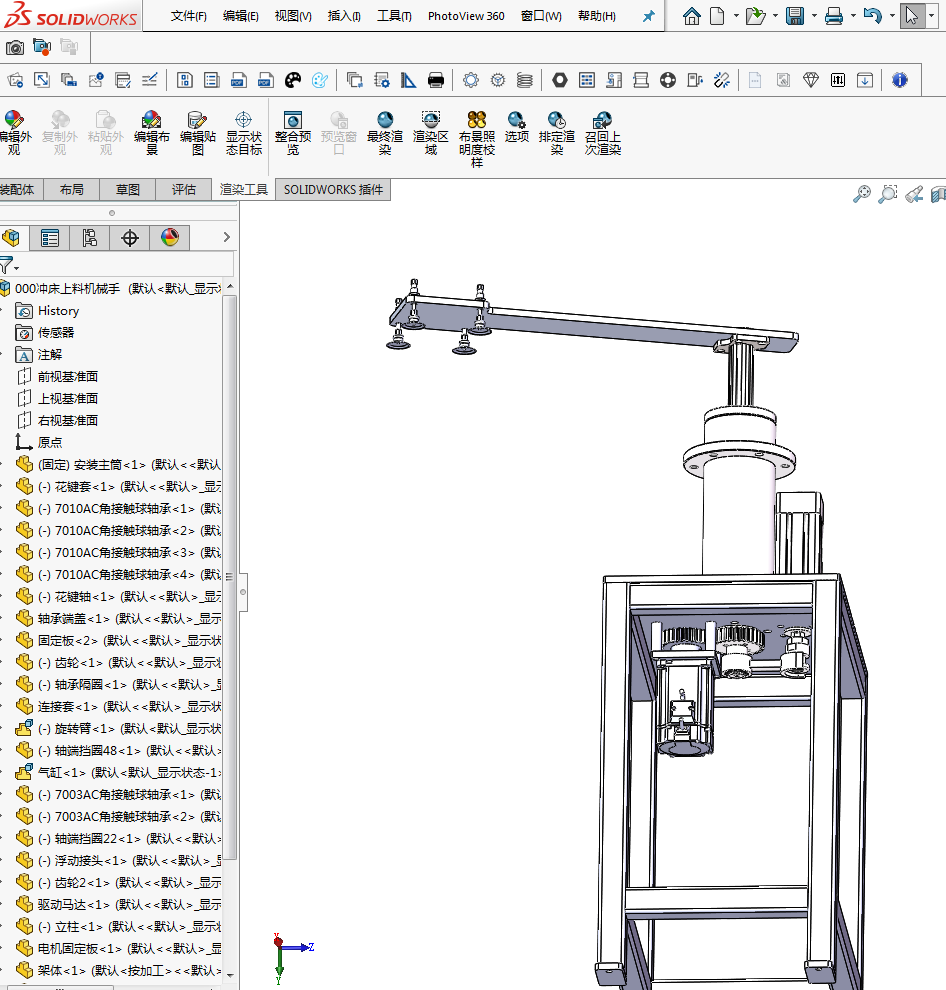Select the 气缸<1> component

[x=129, y=773]
